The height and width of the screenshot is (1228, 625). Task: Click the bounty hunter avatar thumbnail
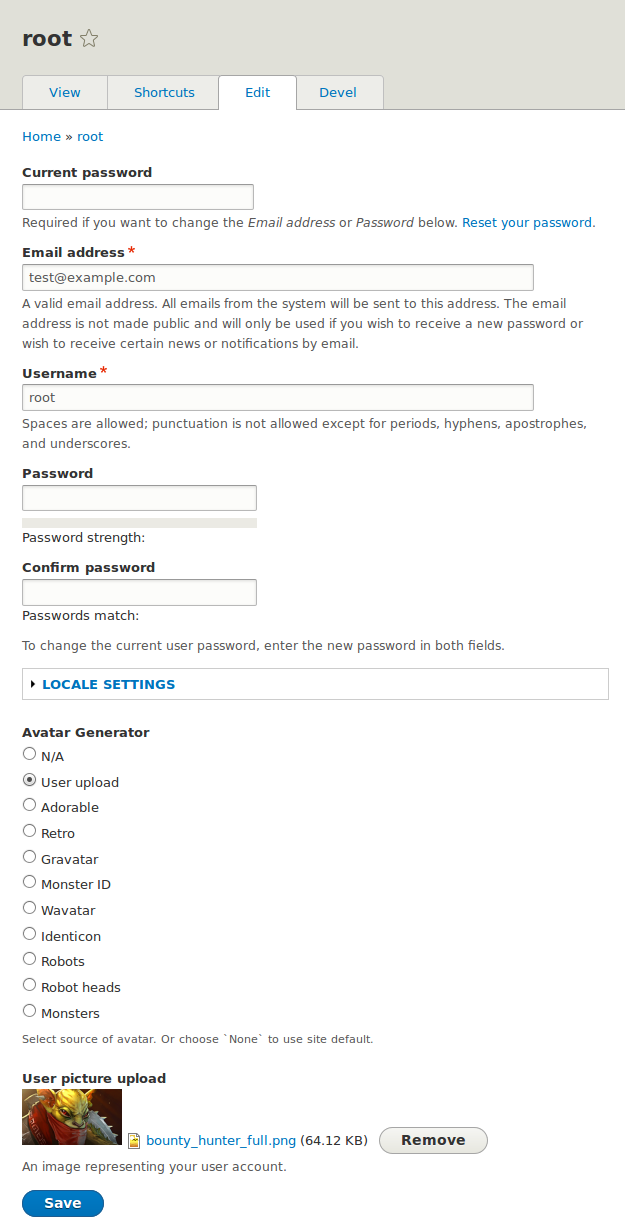click(72, 1117)
